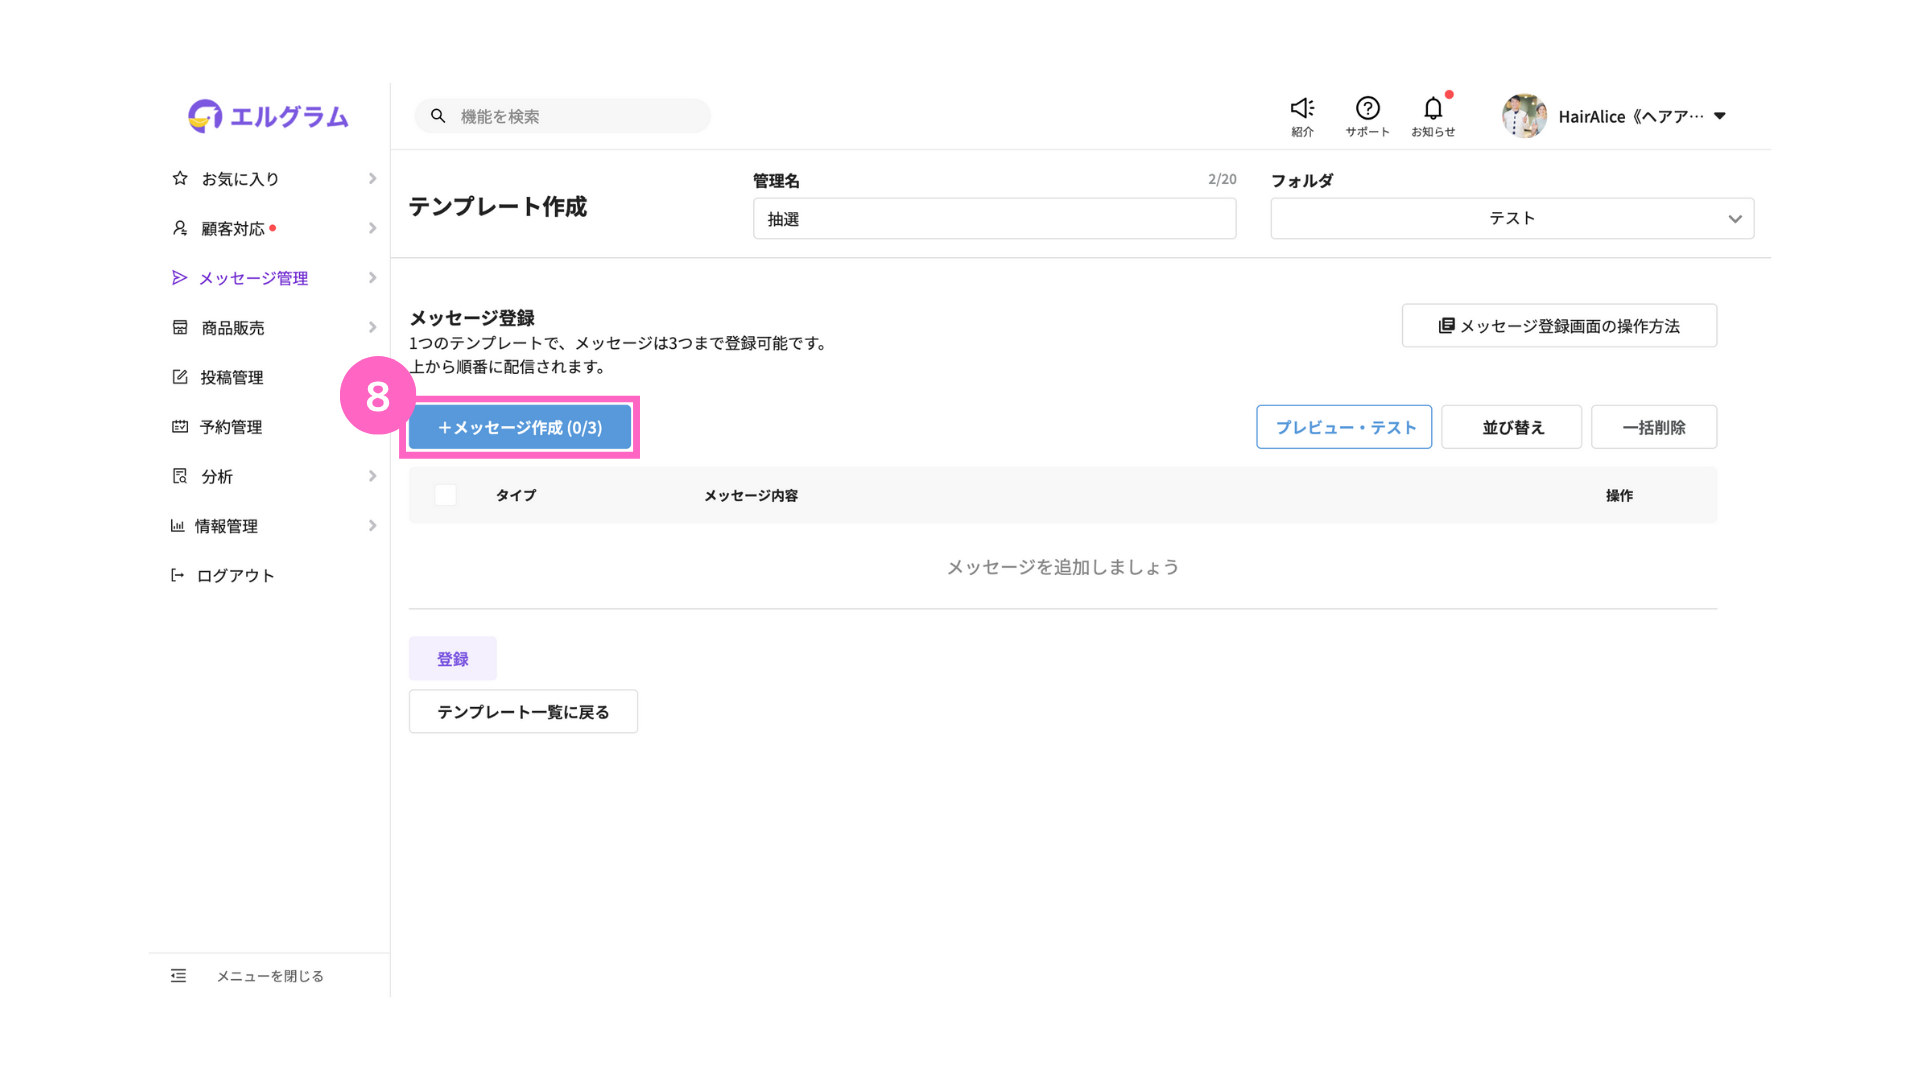Expand the お気に入り chevron
Viewport: 1920px width, 1080px height.
372,178
